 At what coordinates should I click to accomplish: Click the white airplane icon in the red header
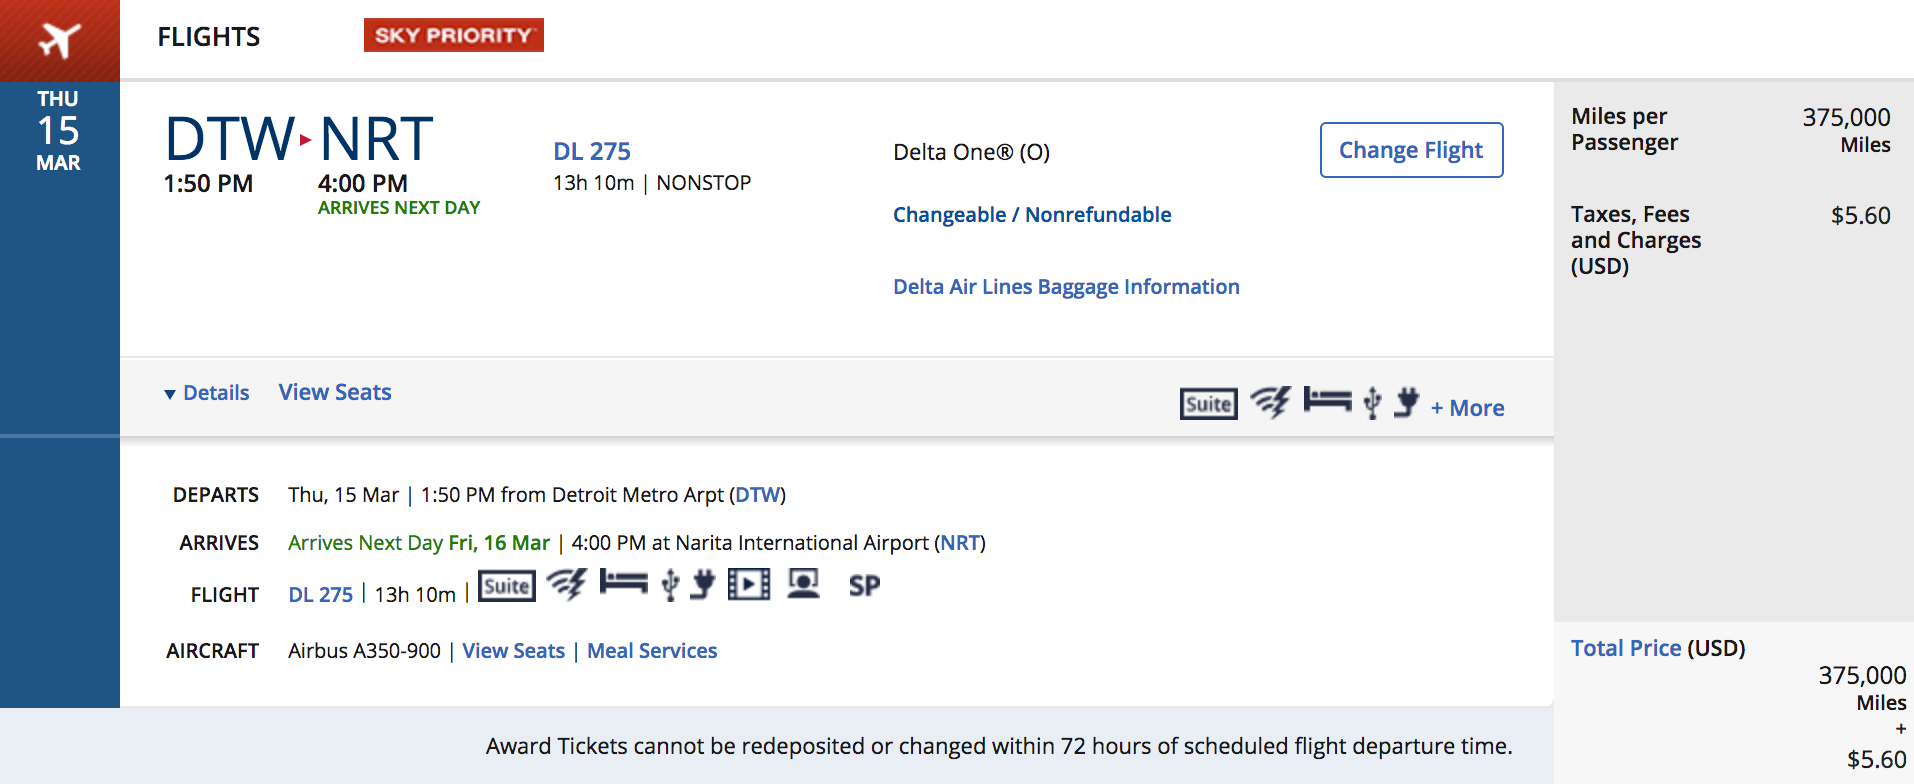[x=59, y=40]
